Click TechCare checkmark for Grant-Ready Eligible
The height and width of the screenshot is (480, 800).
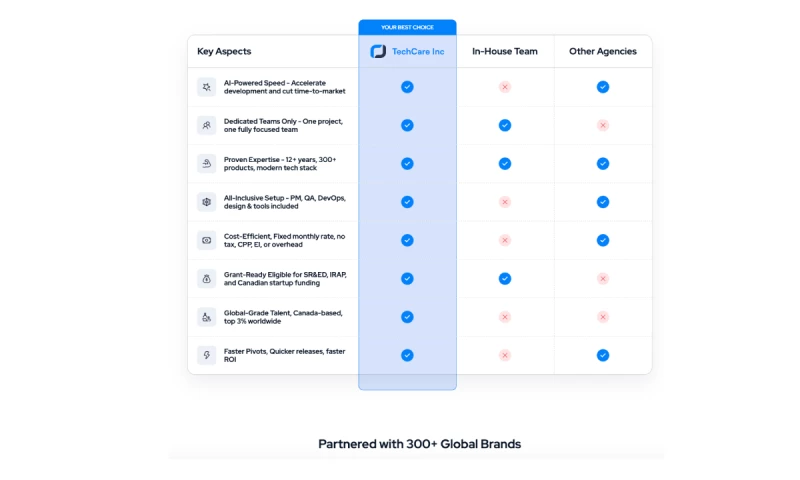(x=407, y=279)
